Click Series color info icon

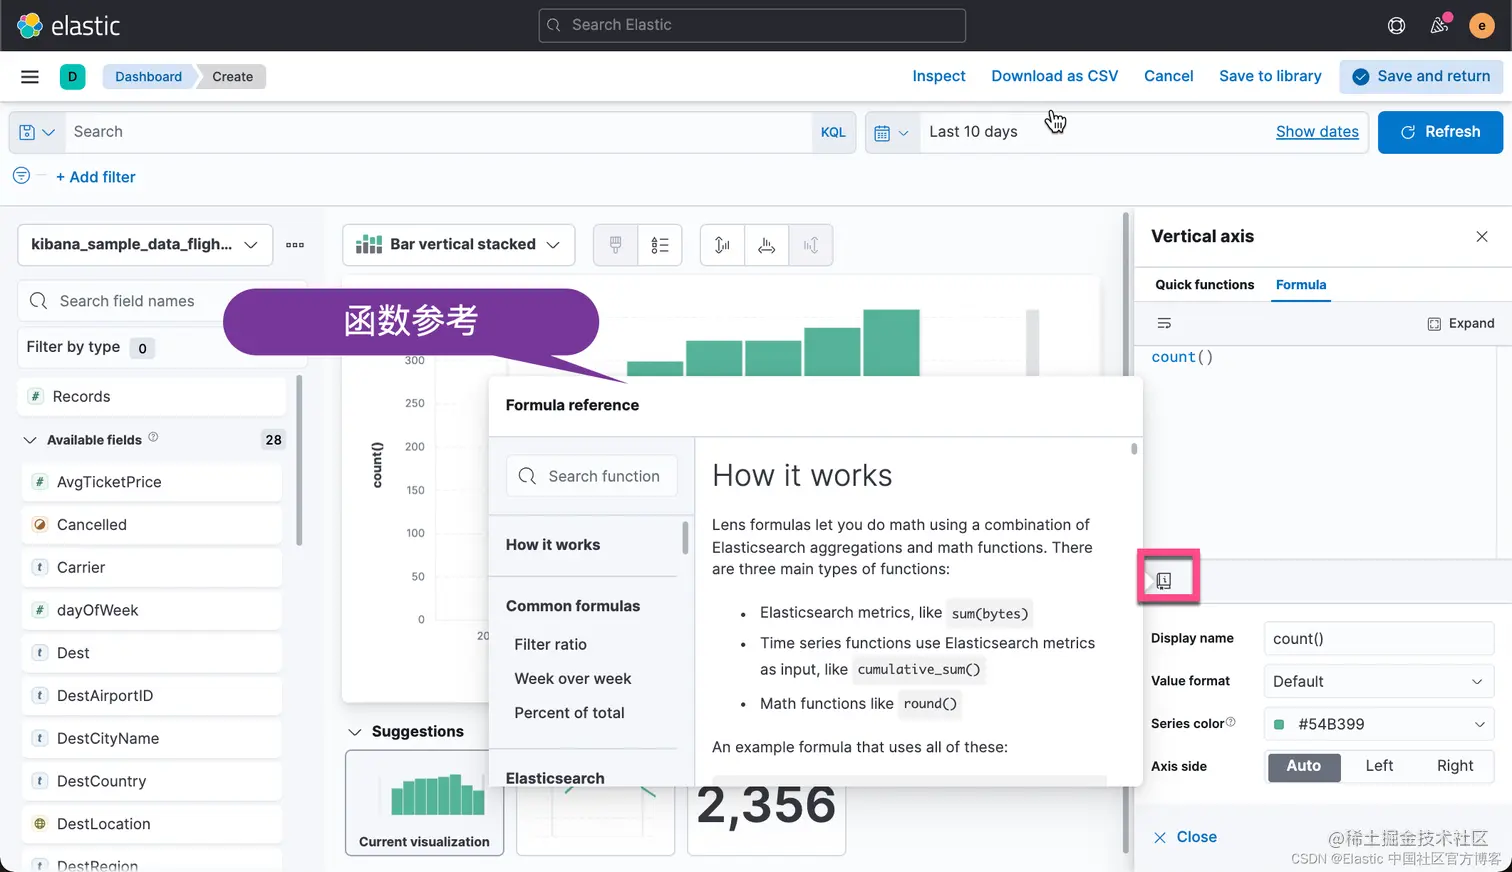tap(1230, 722)
